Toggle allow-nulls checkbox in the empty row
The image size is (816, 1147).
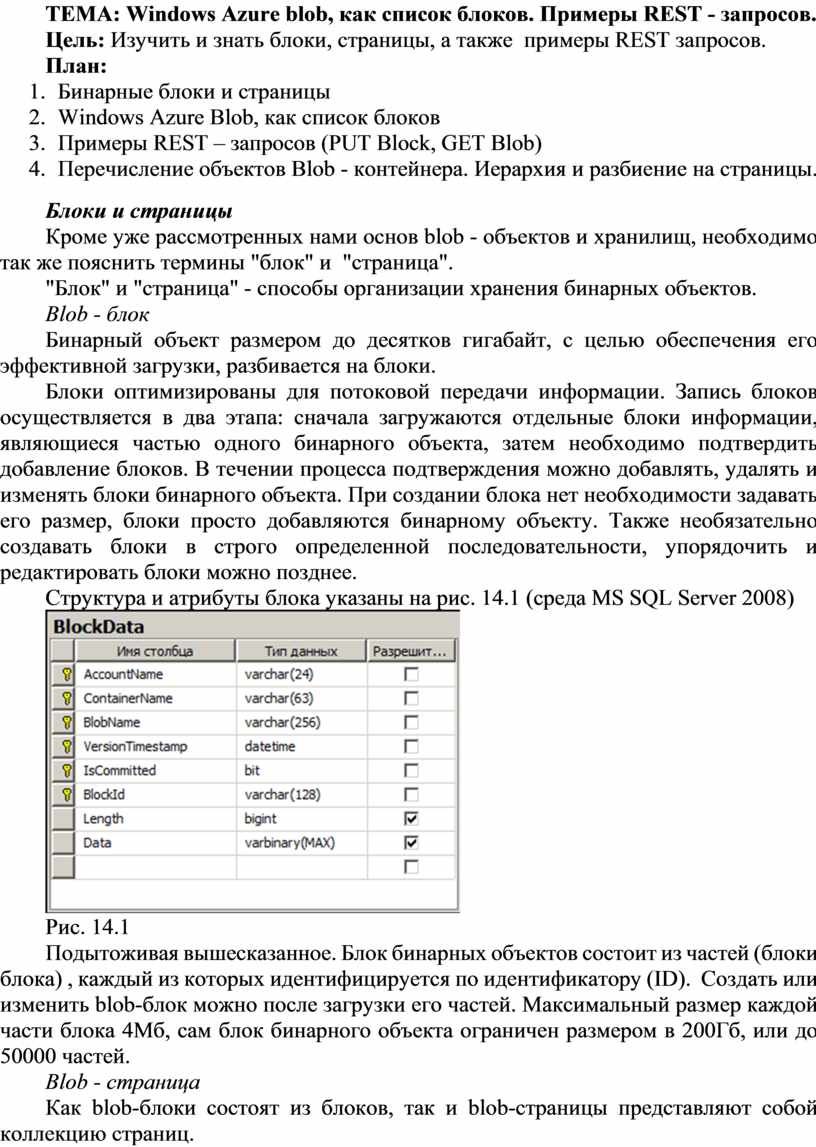pyautogui.click(x=412, y=867)
